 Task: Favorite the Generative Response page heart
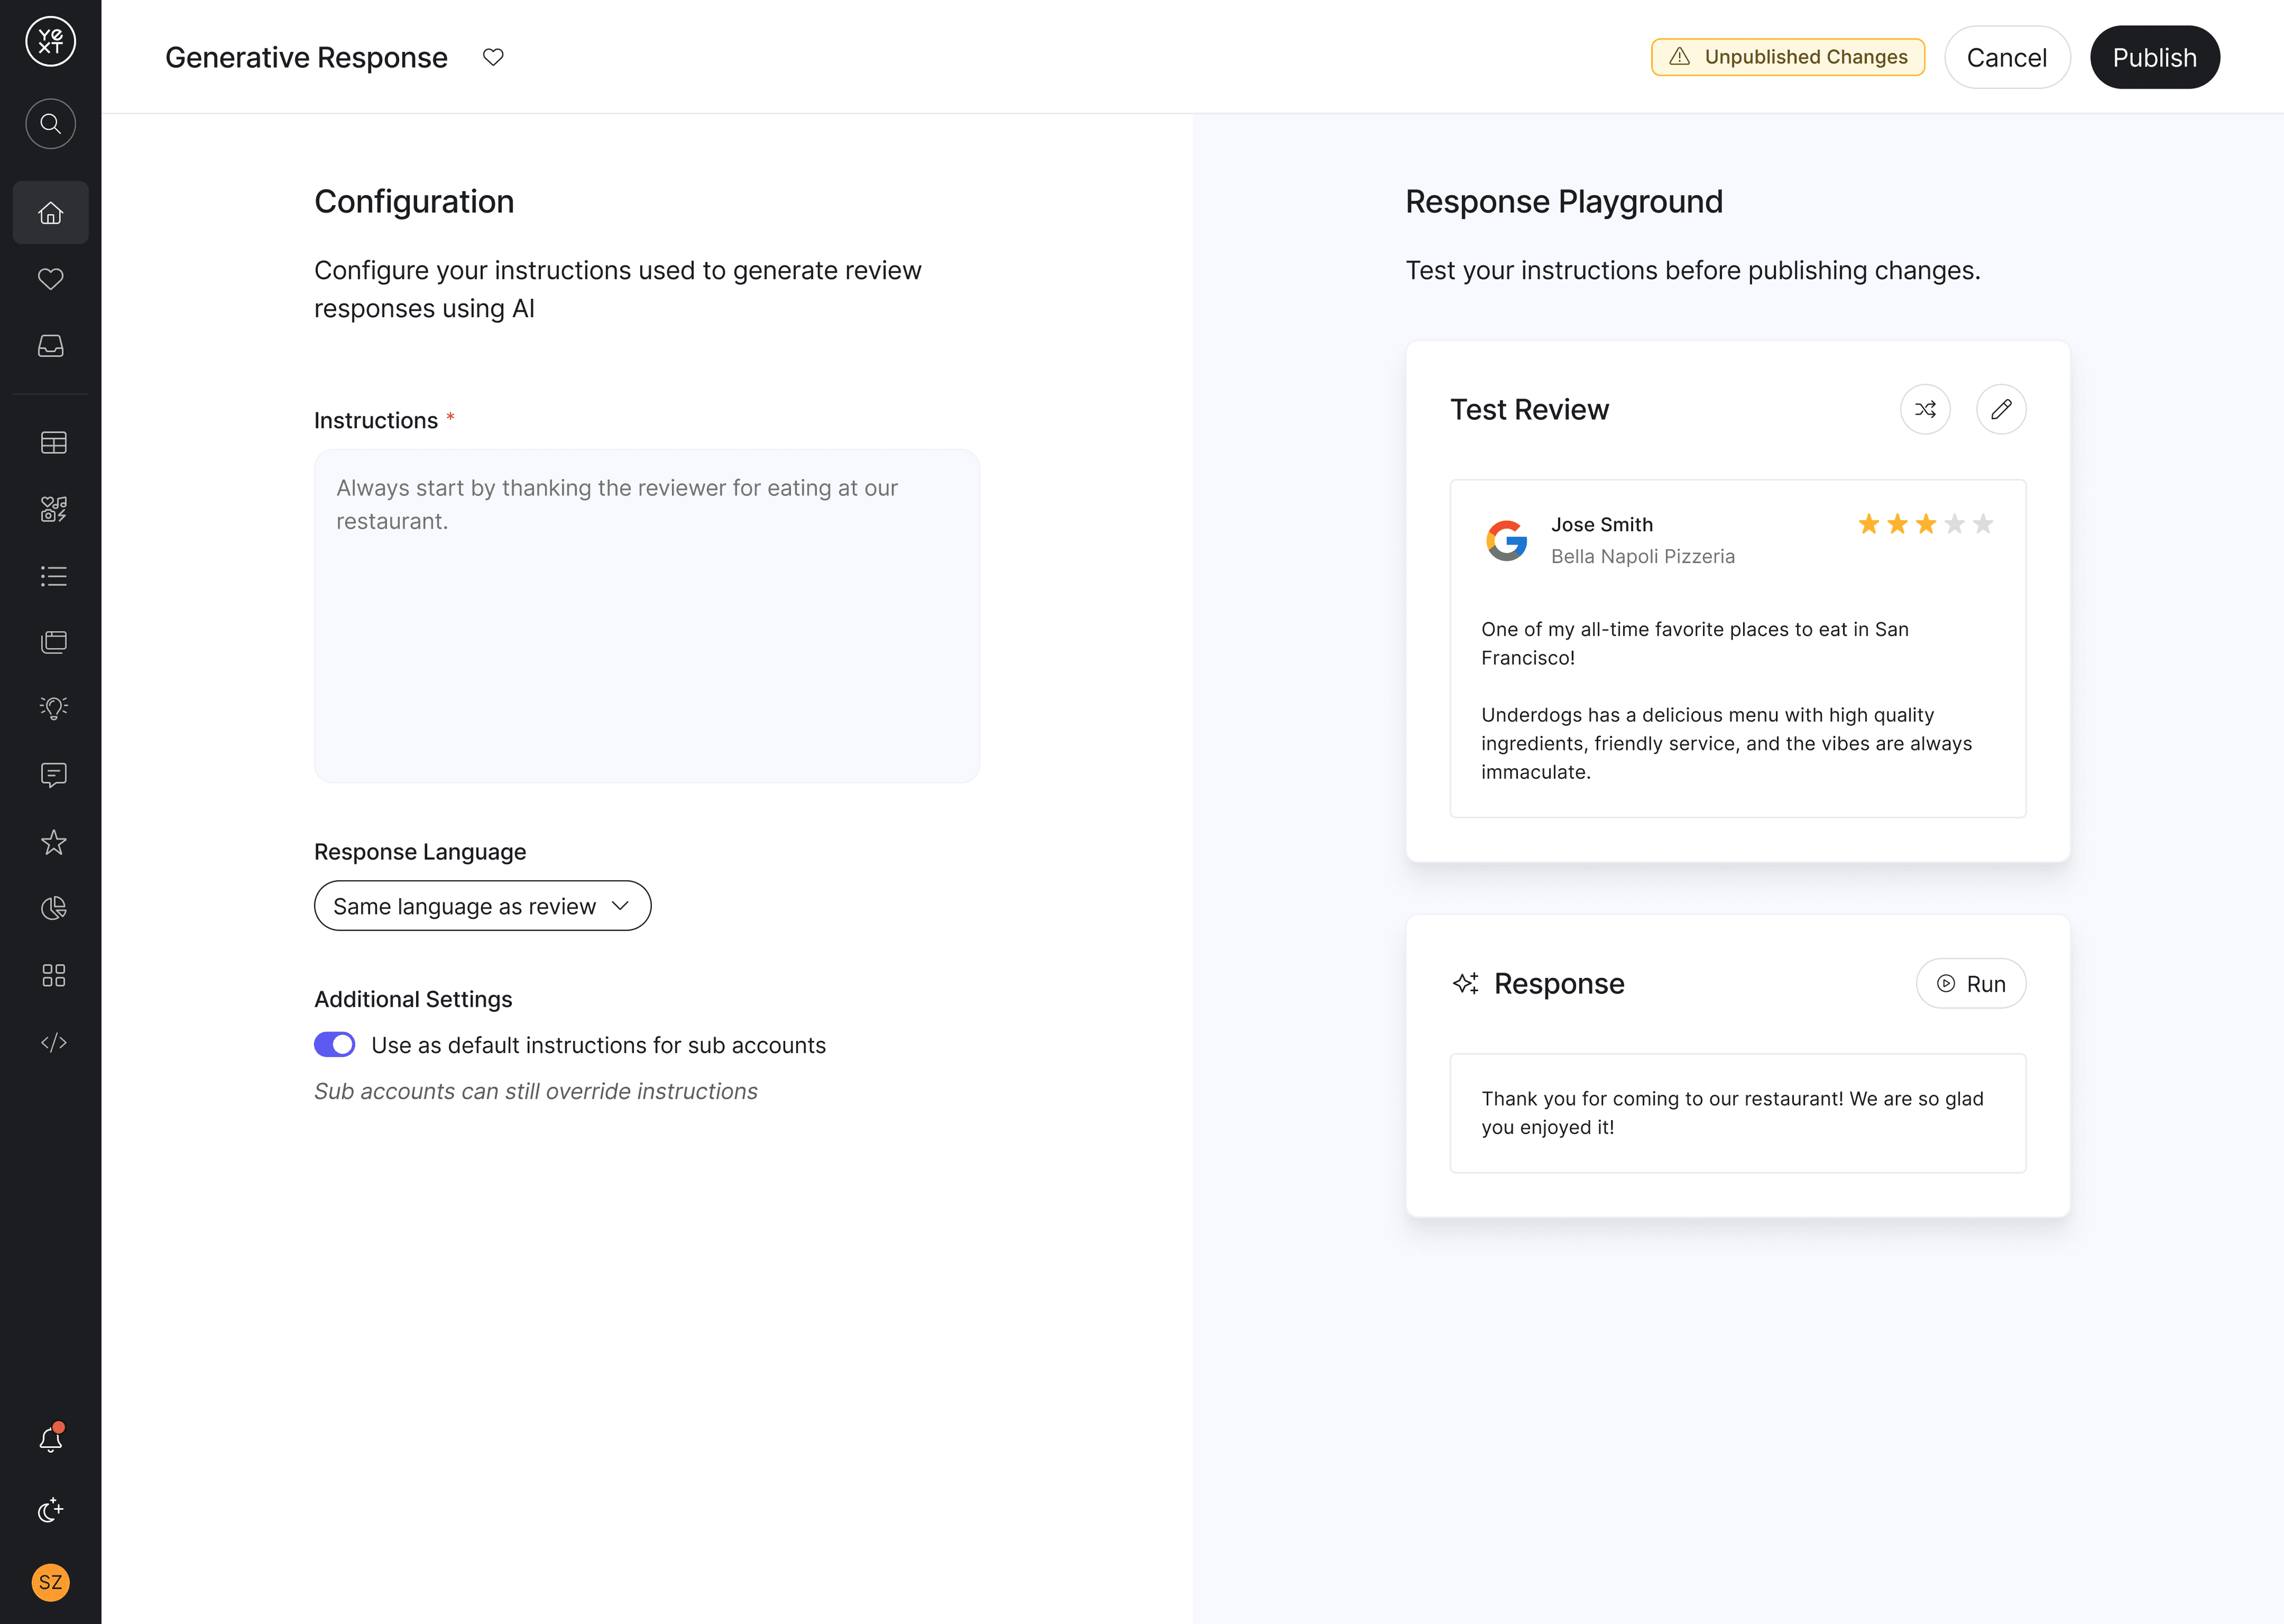[493, 57]
